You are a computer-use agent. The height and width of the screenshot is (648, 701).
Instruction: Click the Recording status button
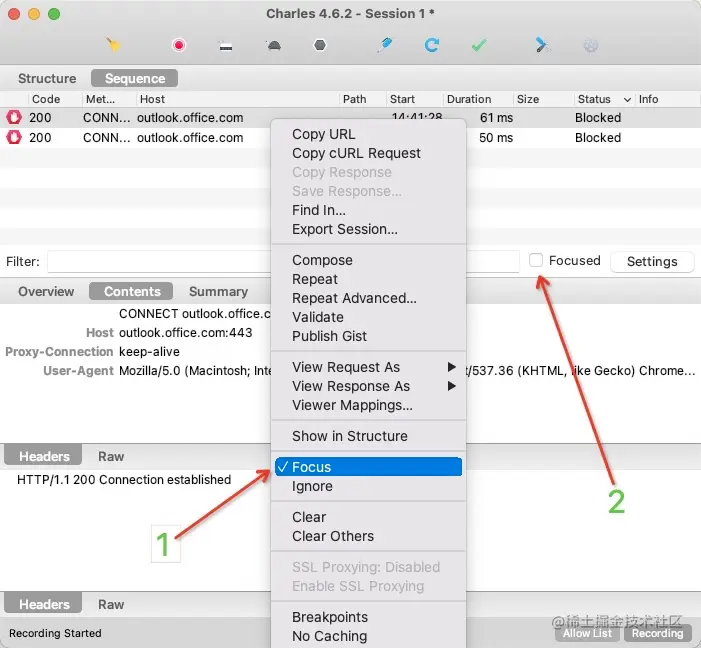pyautogui.click(x=657, y=633)
